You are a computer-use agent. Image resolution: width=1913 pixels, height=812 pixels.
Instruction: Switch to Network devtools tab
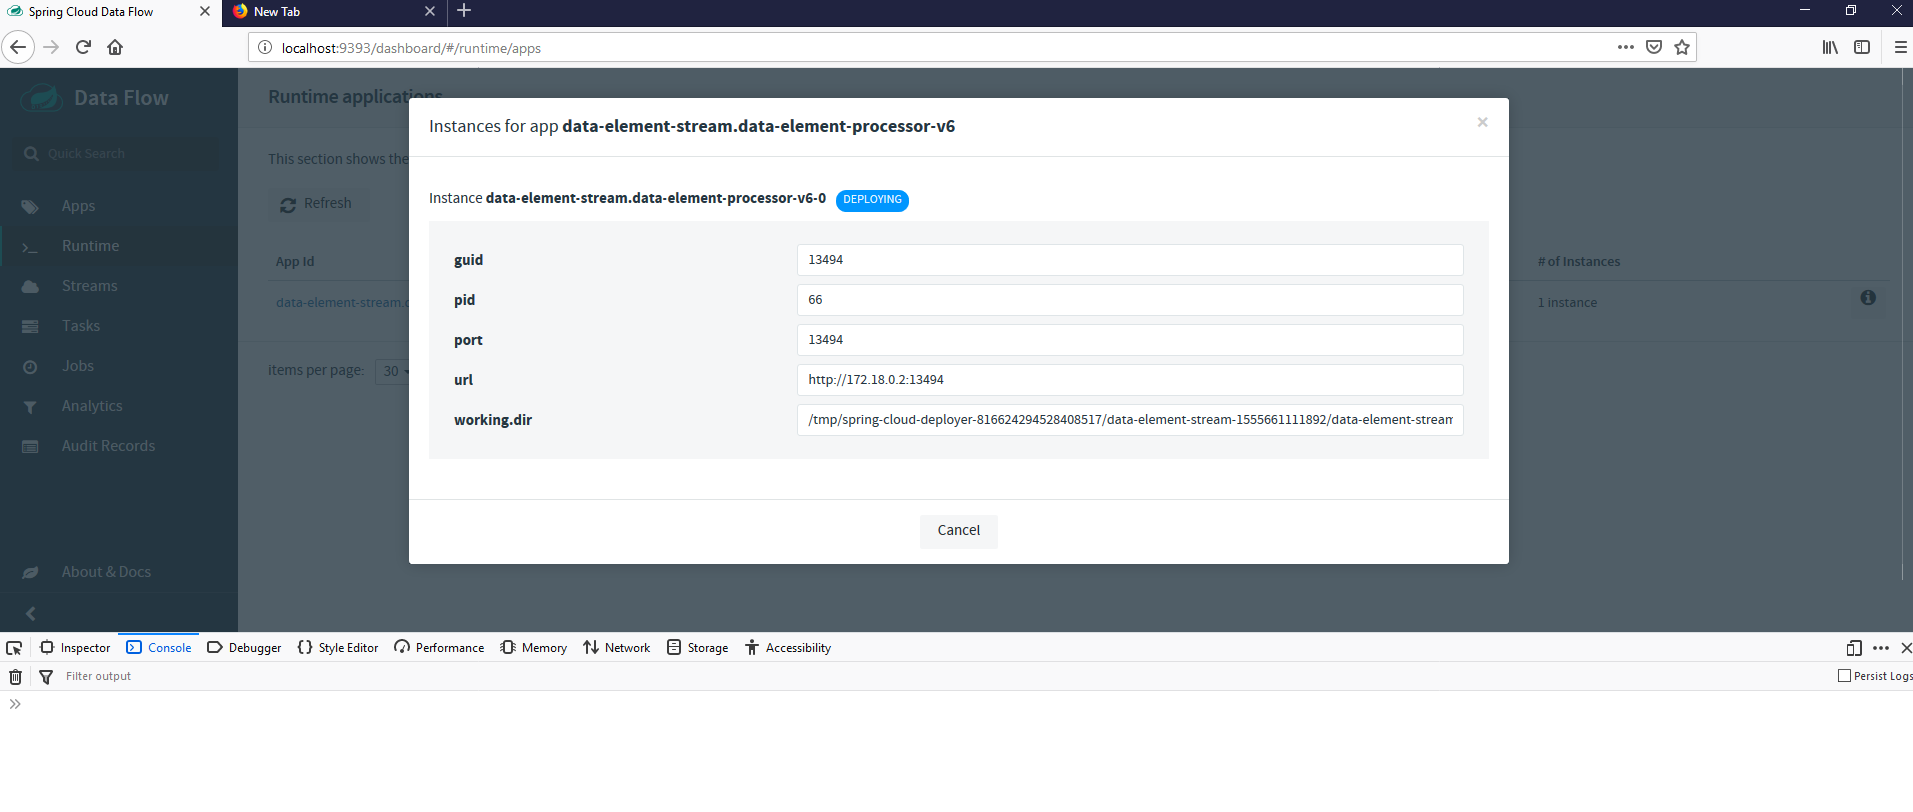617,648
